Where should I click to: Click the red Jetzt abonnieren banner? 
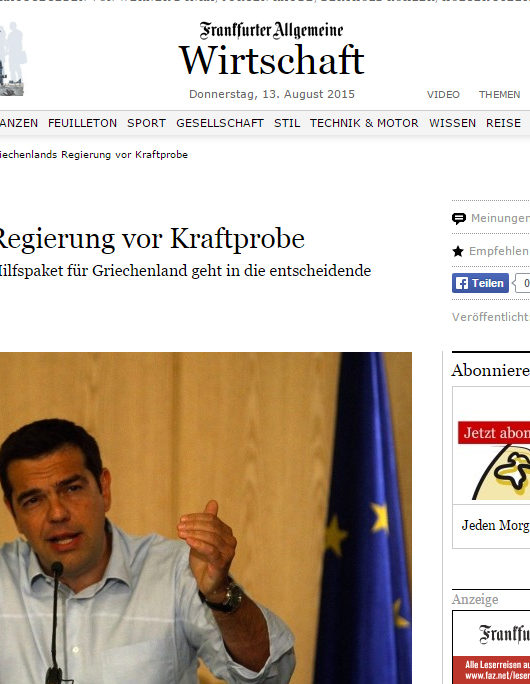(x=494, y=432)
